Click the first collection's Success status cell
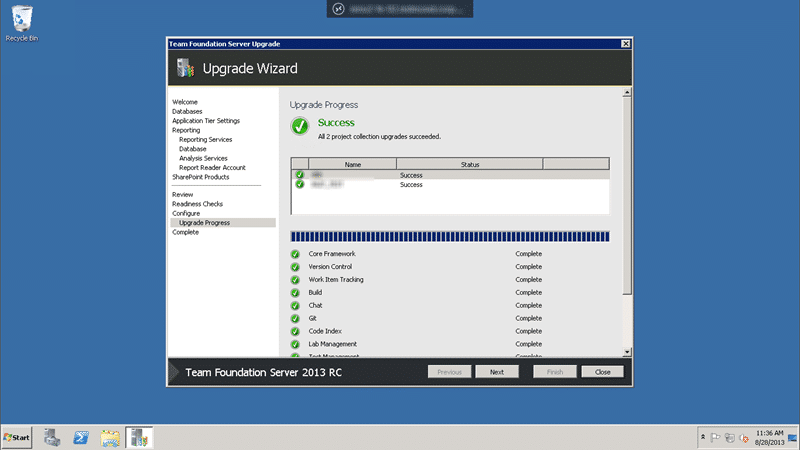 411,175
